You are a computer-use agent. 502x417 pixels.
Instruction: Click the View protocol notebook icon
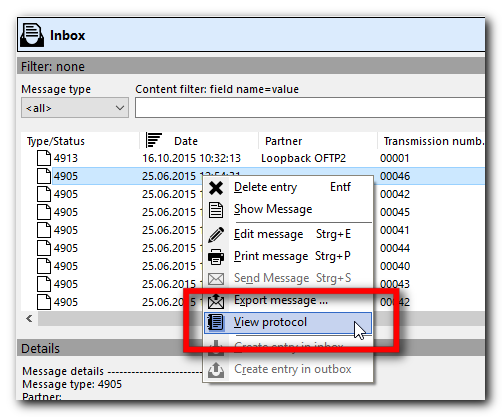click(216, 322)
